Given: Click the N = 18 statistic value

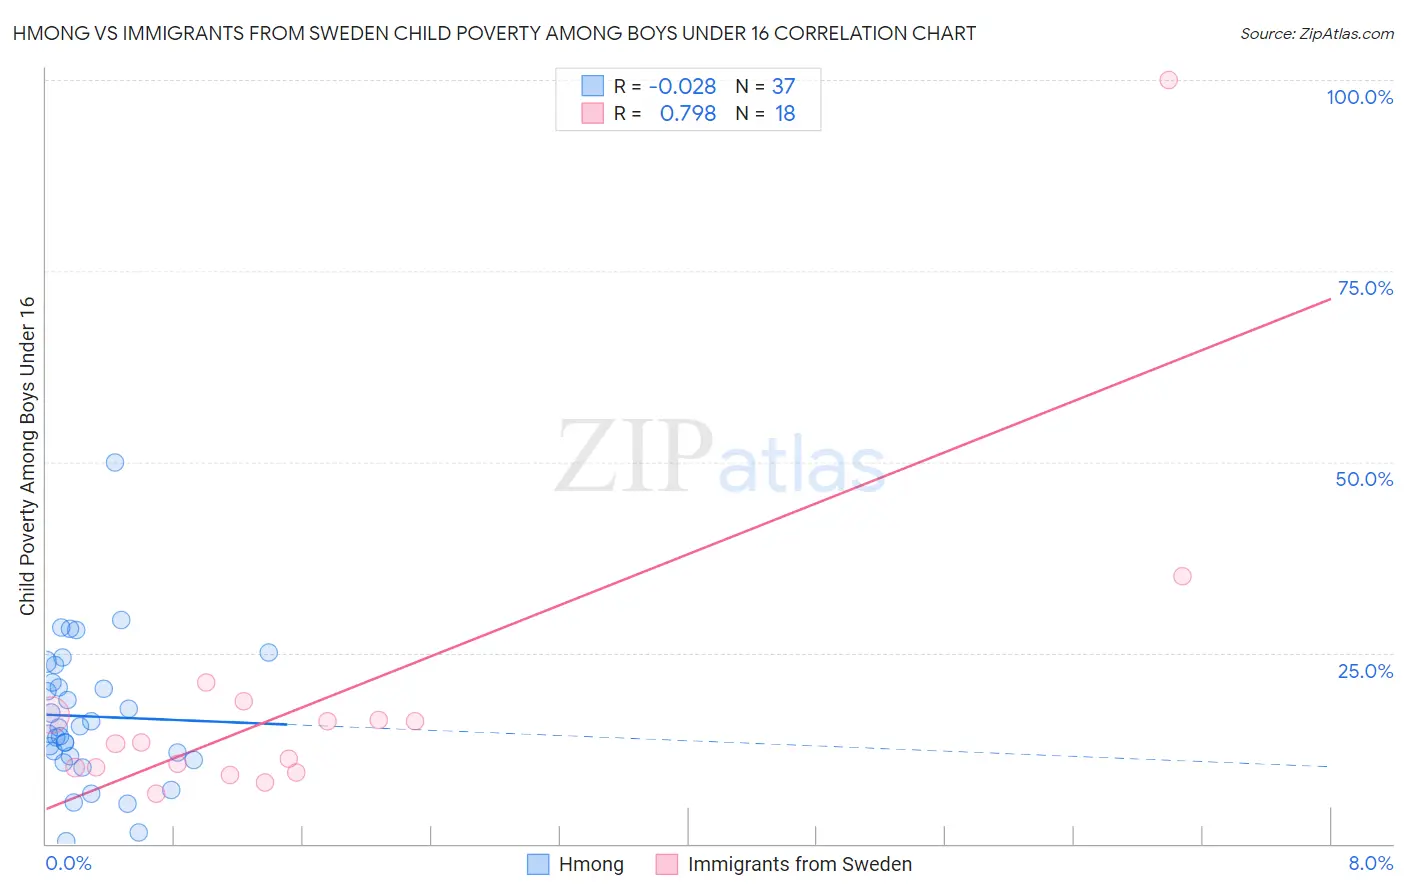Looking at the screenshot, I should click(x=766, y=113).
